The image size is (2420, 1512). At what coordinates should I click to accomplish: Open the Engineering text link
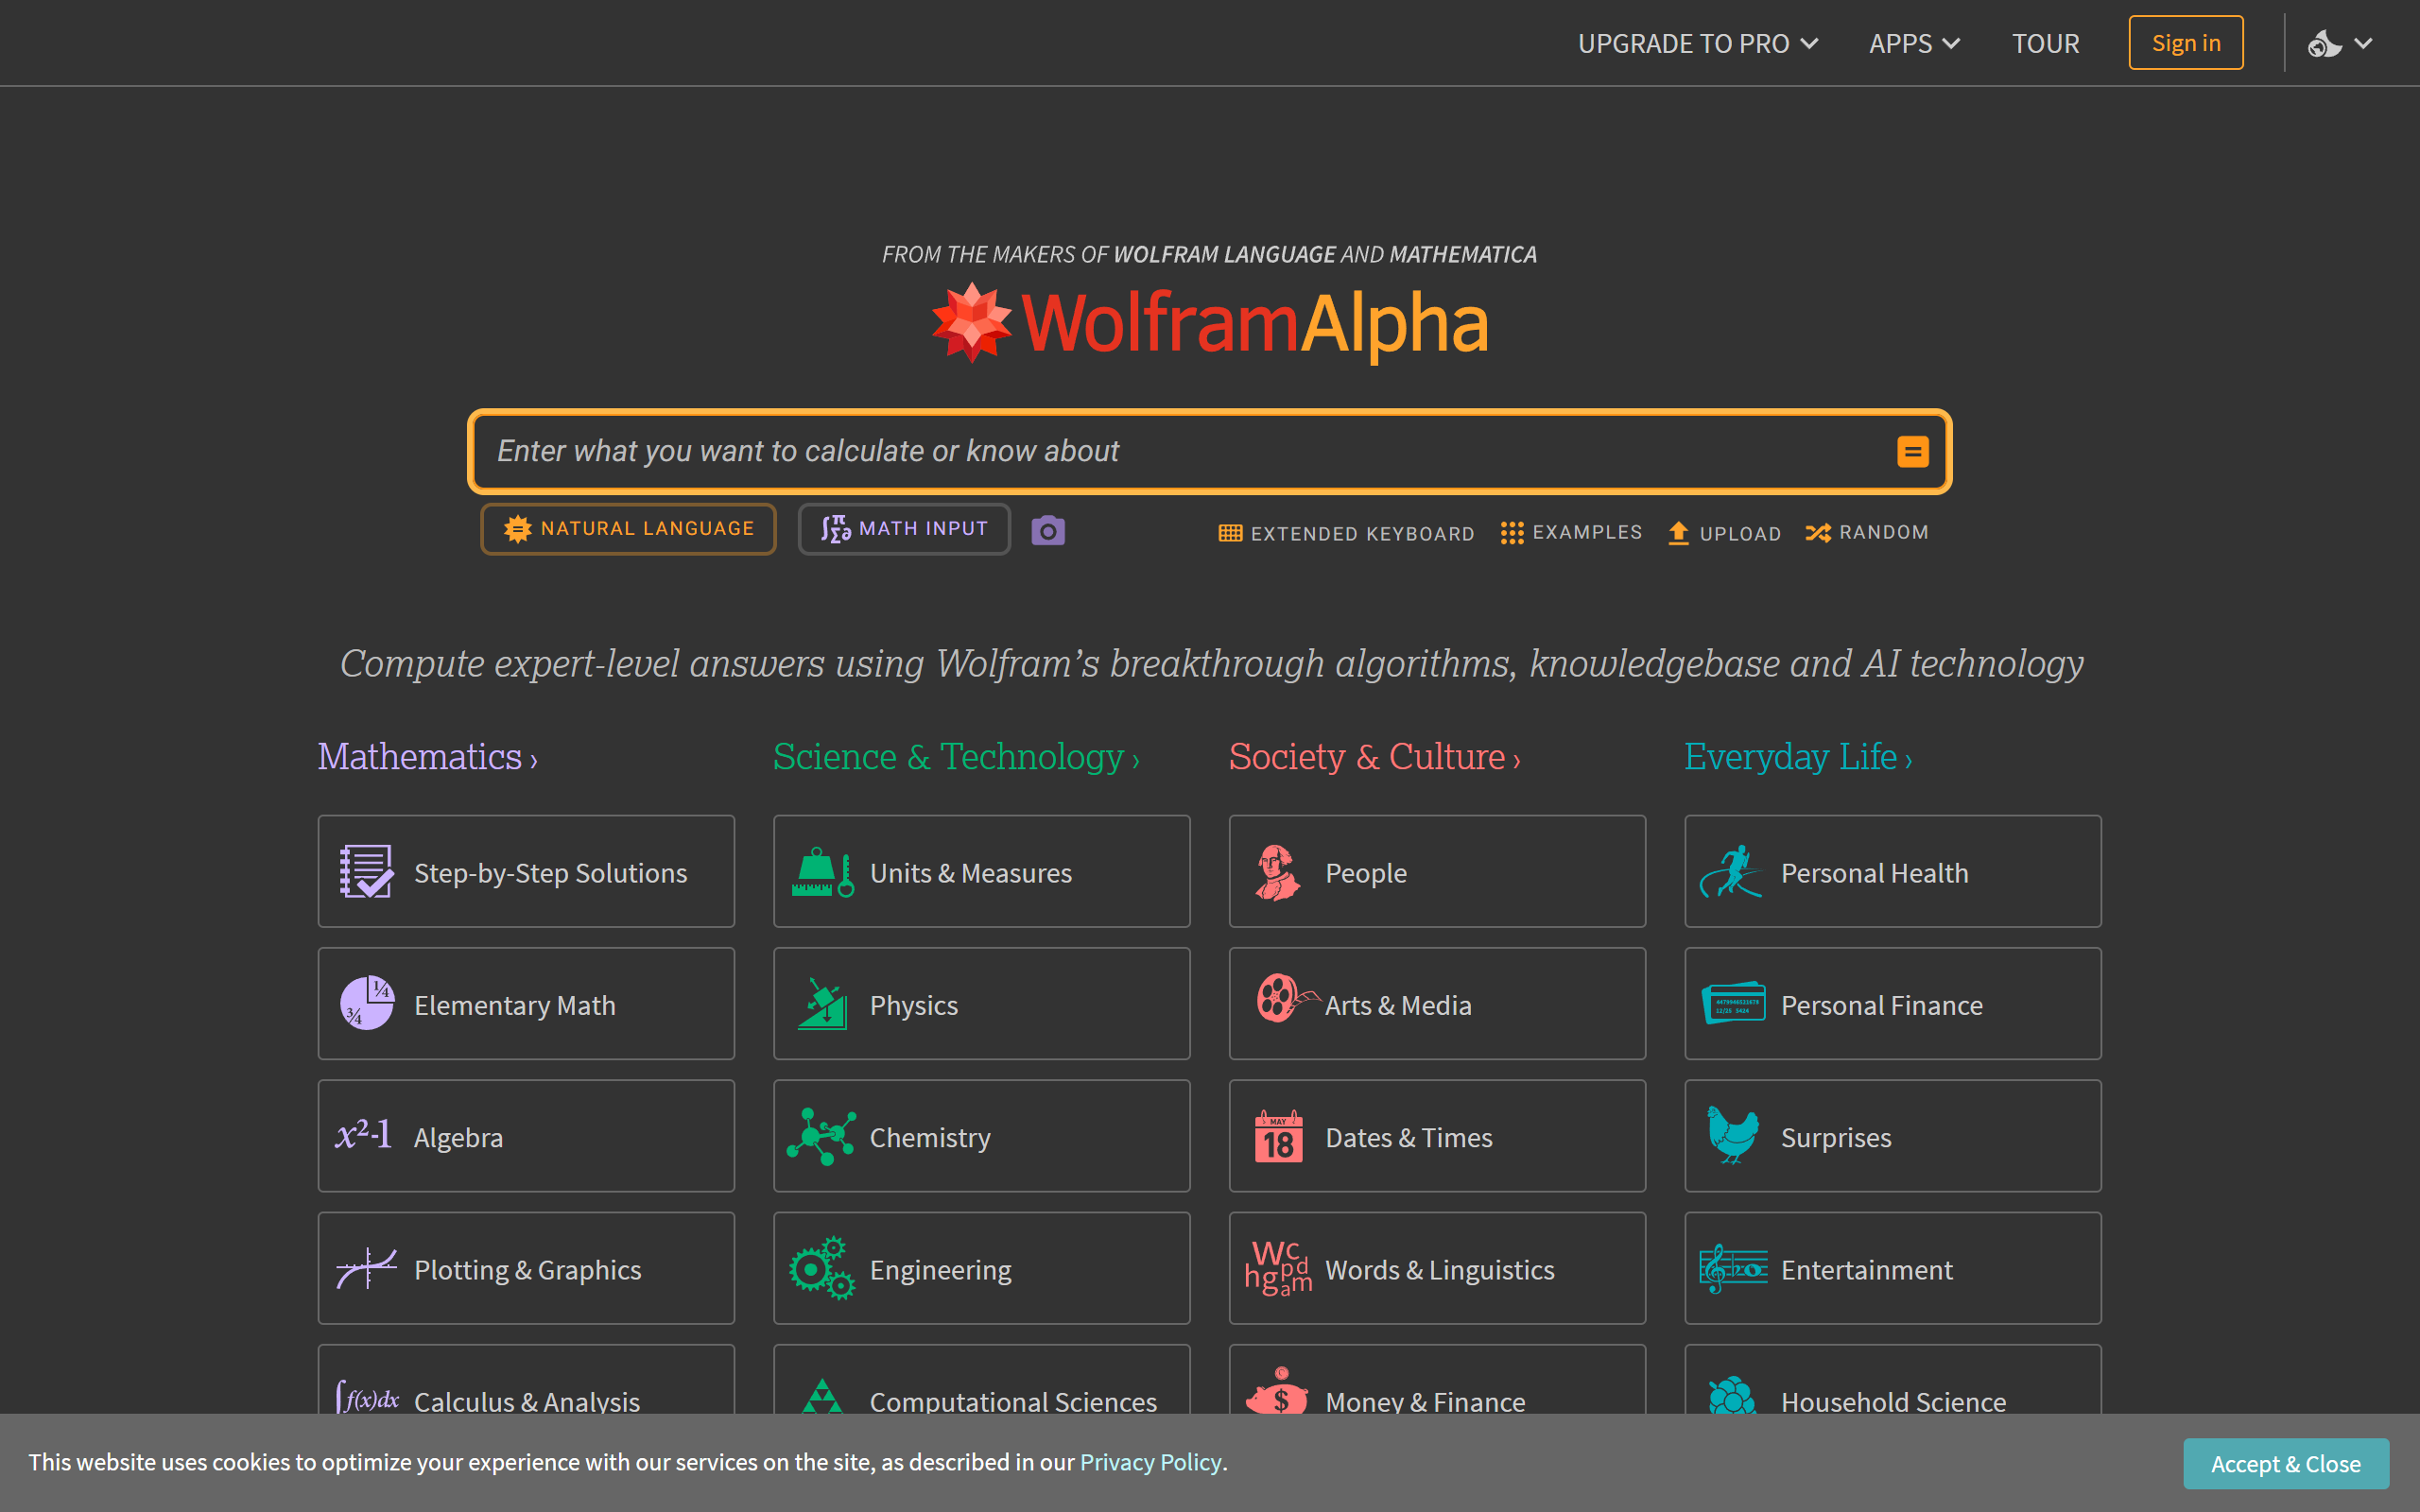click(x=941, y=1270)
